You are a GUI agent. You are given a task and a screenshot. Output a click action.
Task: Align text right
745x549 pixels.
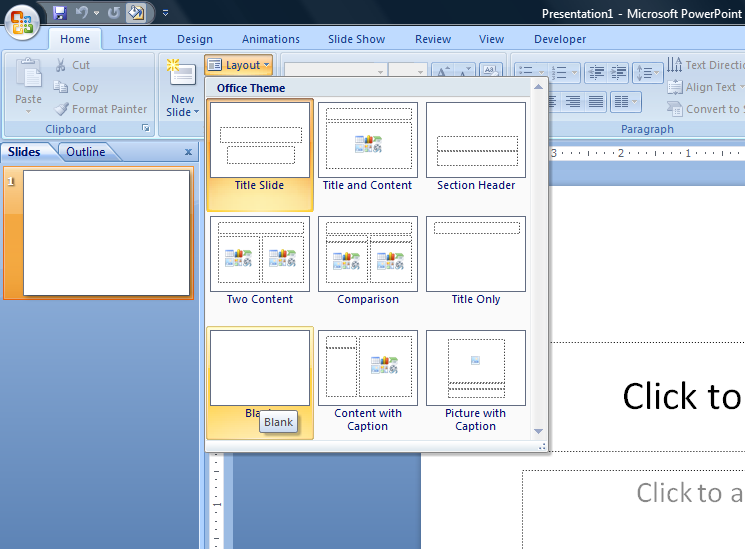point(573,101)
